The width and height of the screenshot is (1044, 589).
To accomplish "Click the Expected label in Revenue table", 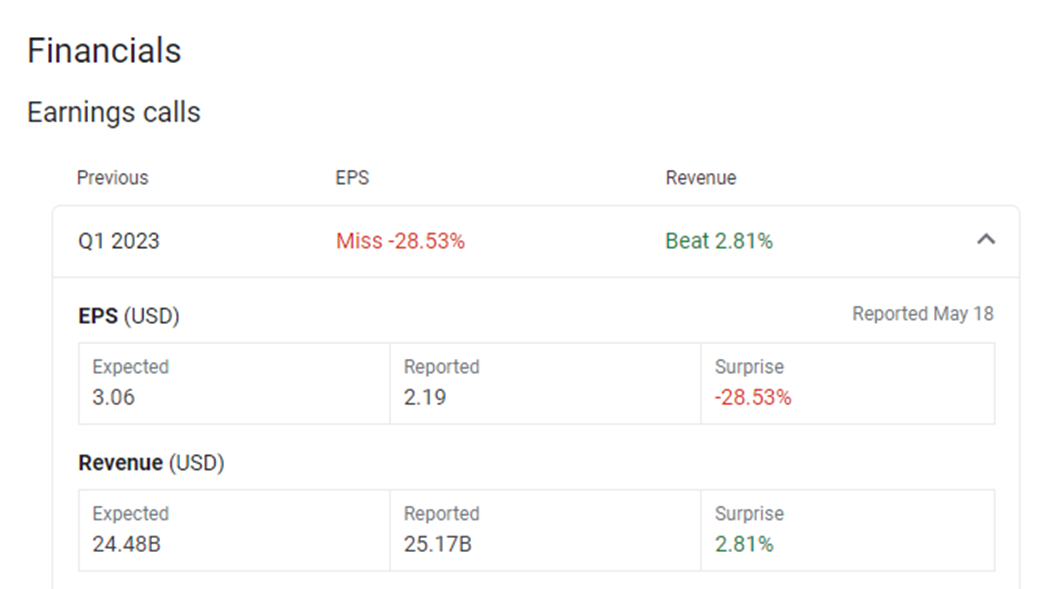I will click(130, 514).
